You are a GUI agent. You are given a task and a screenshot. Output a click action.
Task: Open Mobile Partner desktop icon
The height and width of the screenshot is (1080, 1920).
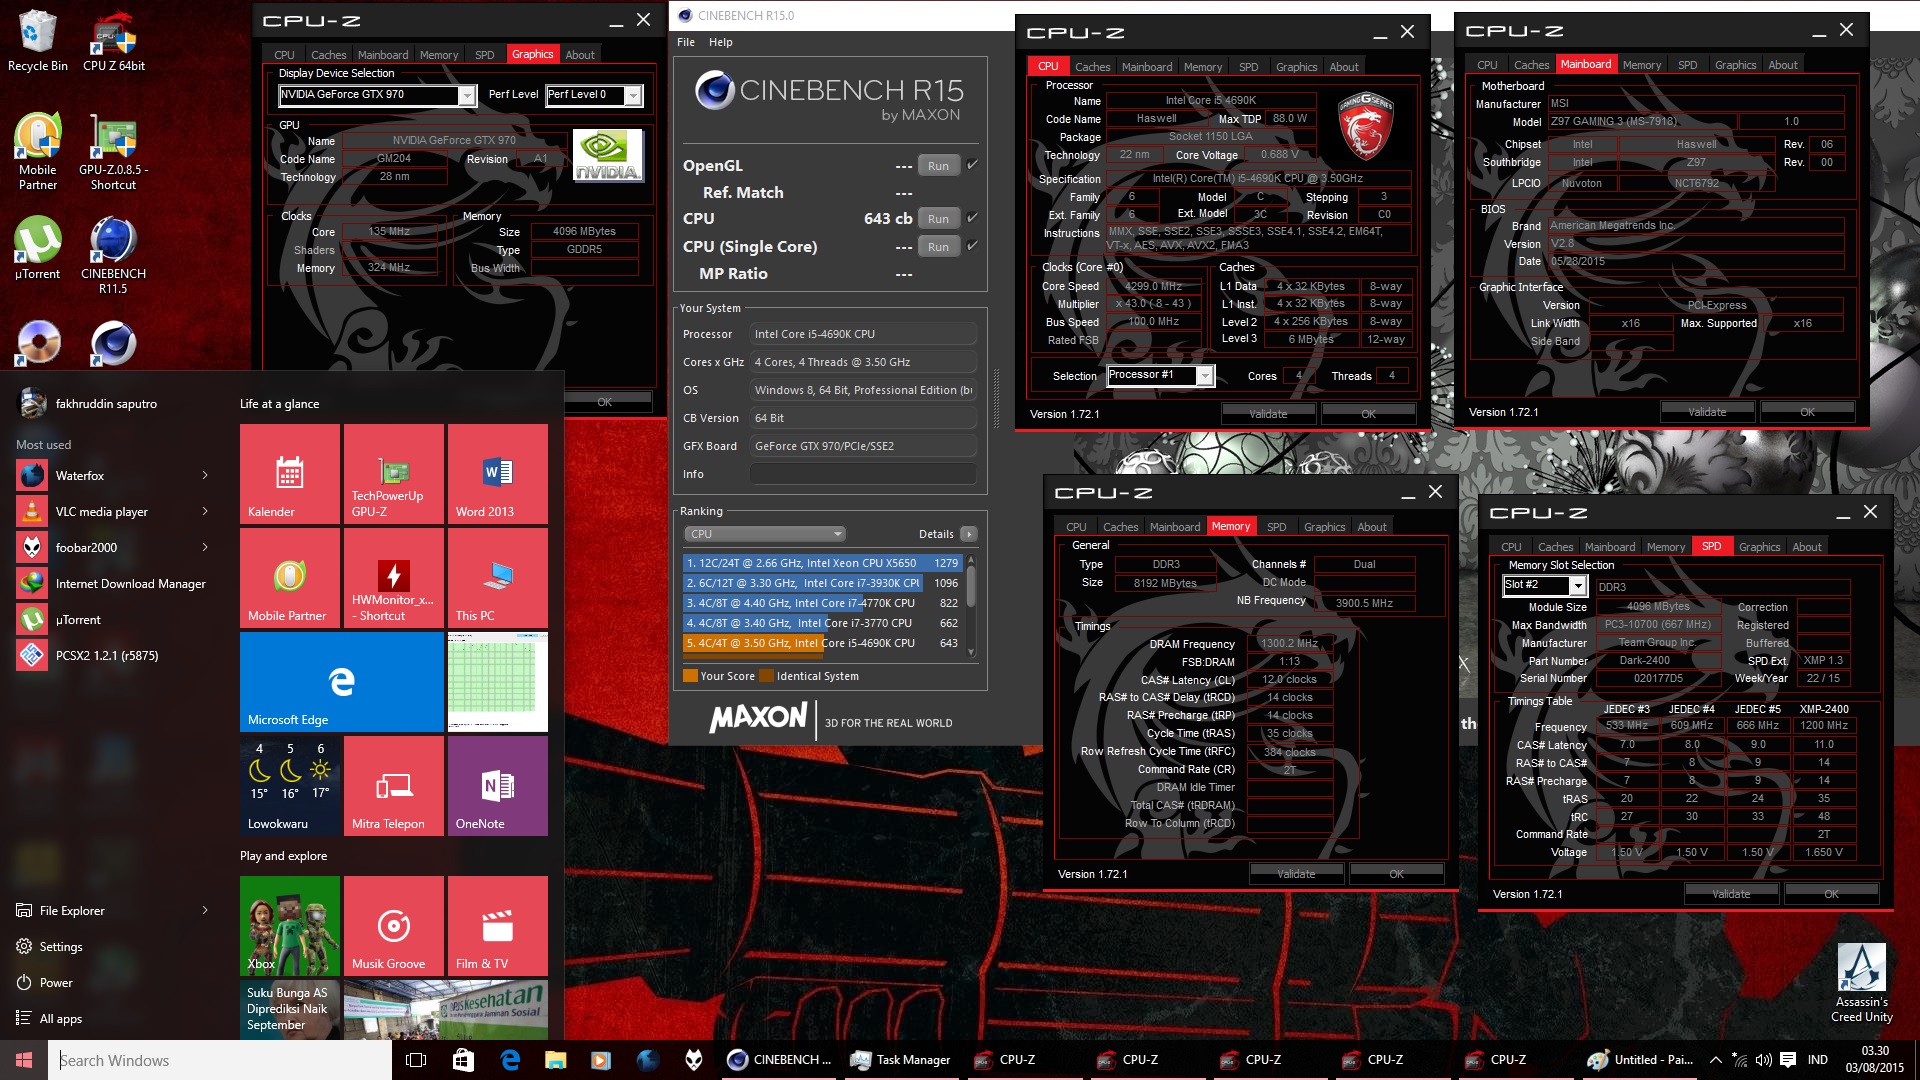pyautogui.click(x=37, y=152)
